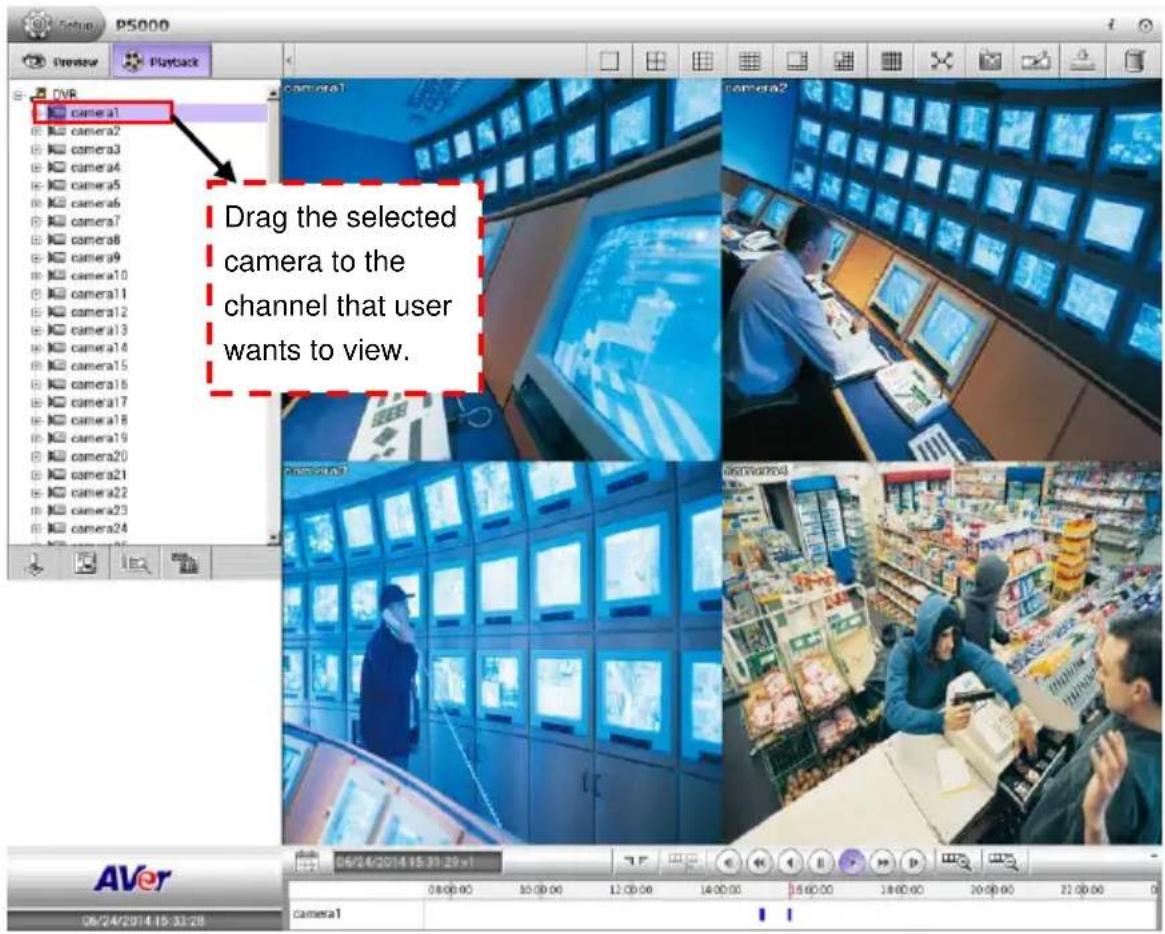Pick the one-large-plus-small channels layout
This screenshot has width=1165, height=934.
[796, 61]
